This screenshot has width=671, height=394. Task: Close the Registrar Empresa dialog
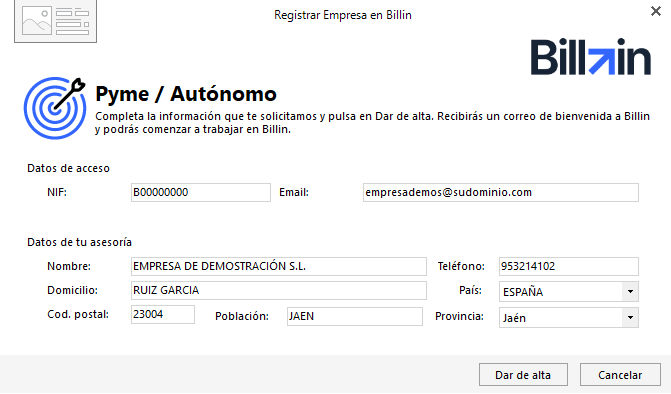(656, 11)
